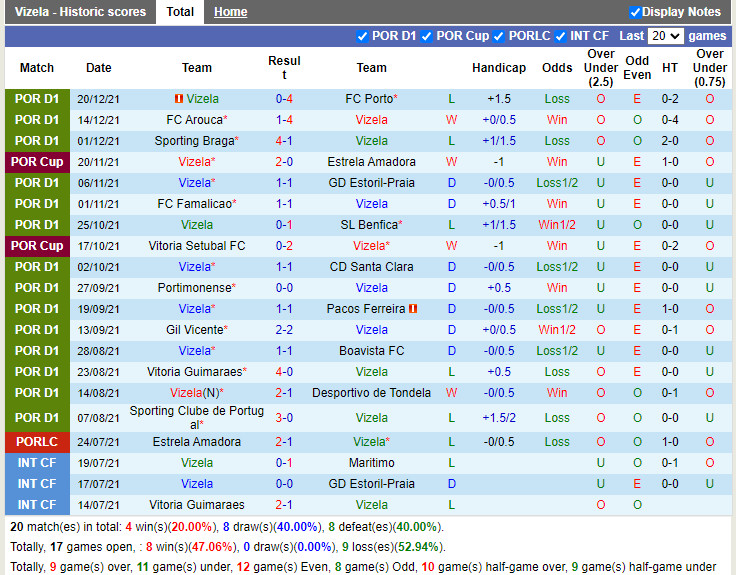The height and width of the screenshot is (575, 736).
Task: Select the POR D1 label dated 20/12/21
Action: [x=37, y=99]
